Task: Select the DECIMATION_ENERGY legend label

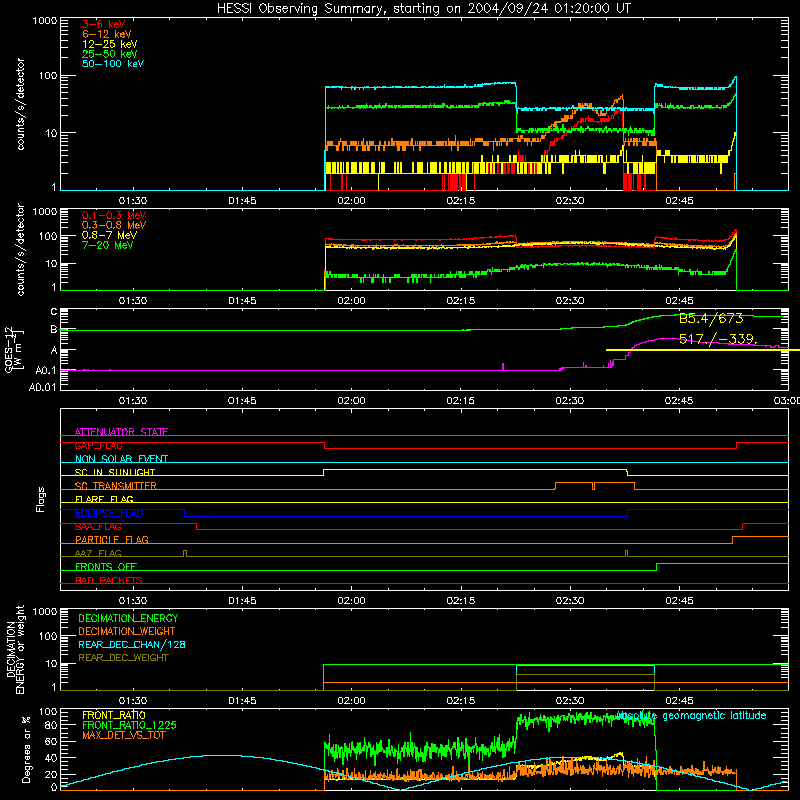Action: [x=128, y=618]
